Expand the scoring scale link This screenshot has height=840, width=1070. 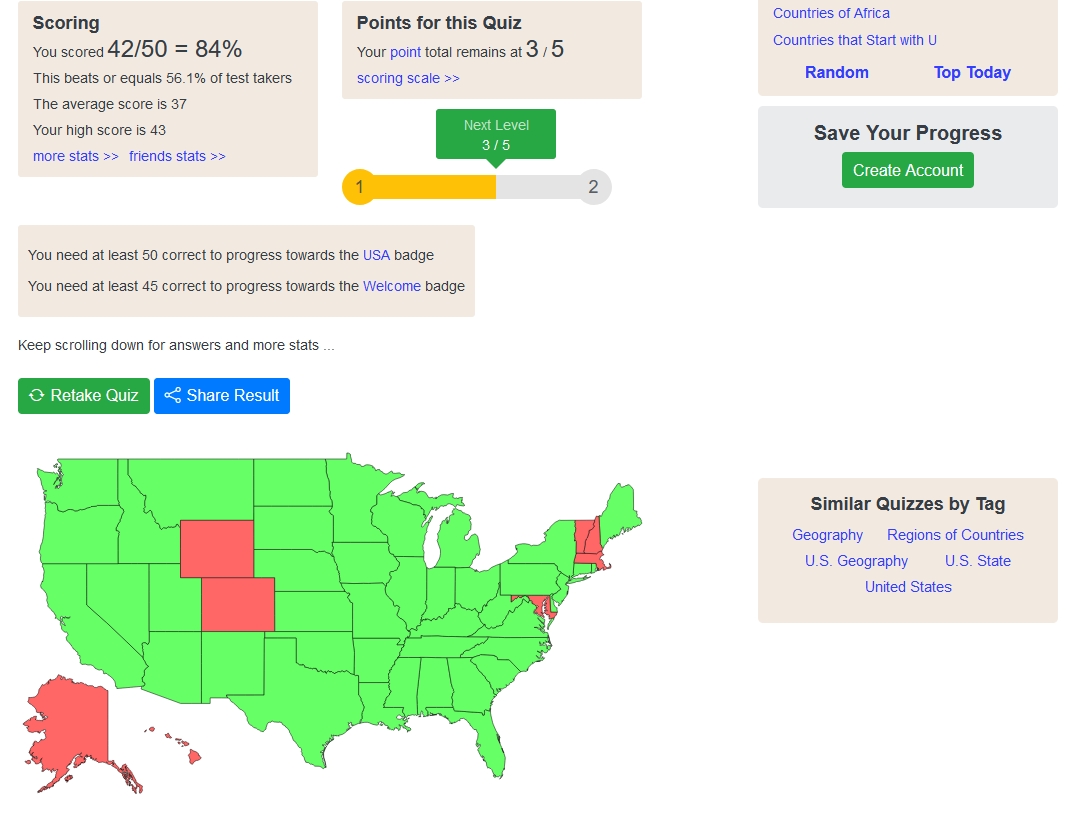[408, 78]
